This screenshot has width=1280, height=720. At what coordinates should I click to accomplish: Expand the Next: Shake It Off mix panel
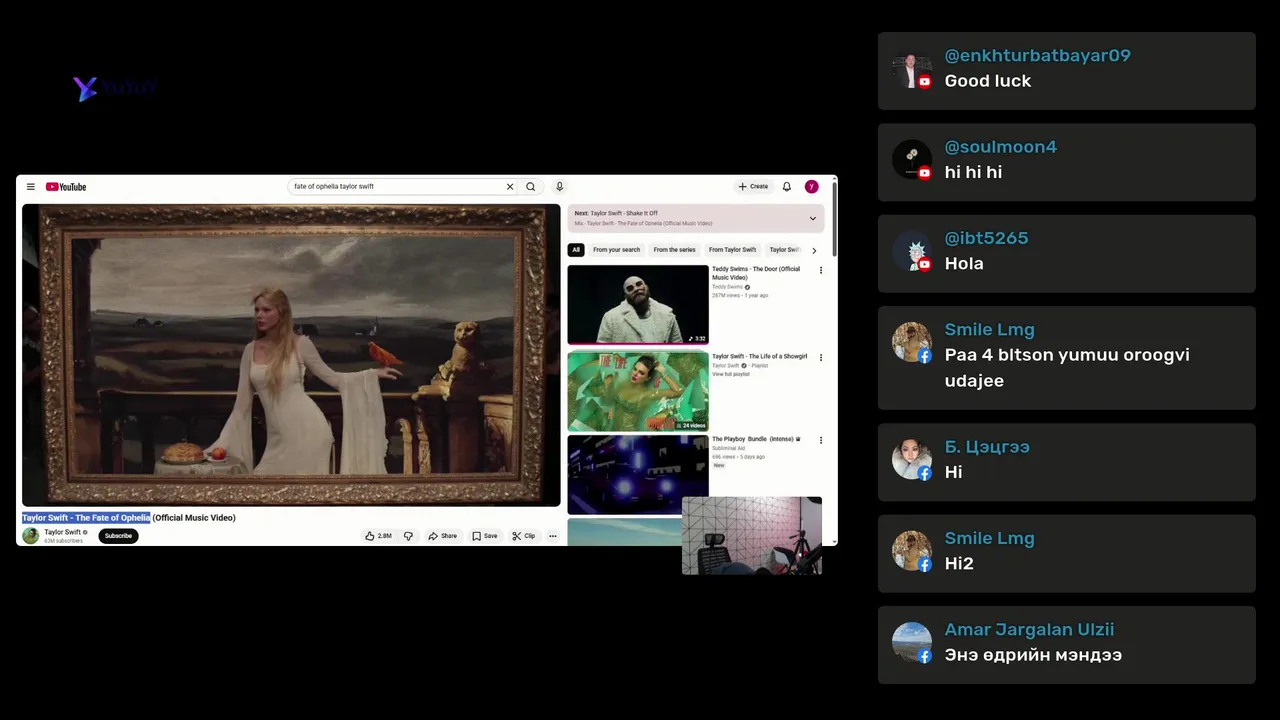tap(812, 218)
